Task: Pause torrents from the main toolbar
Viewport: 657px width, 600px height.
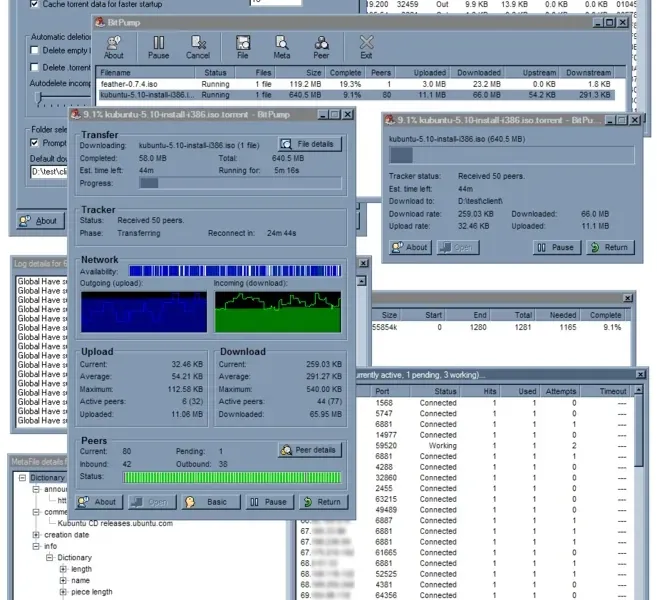Action: coord(158,47)
